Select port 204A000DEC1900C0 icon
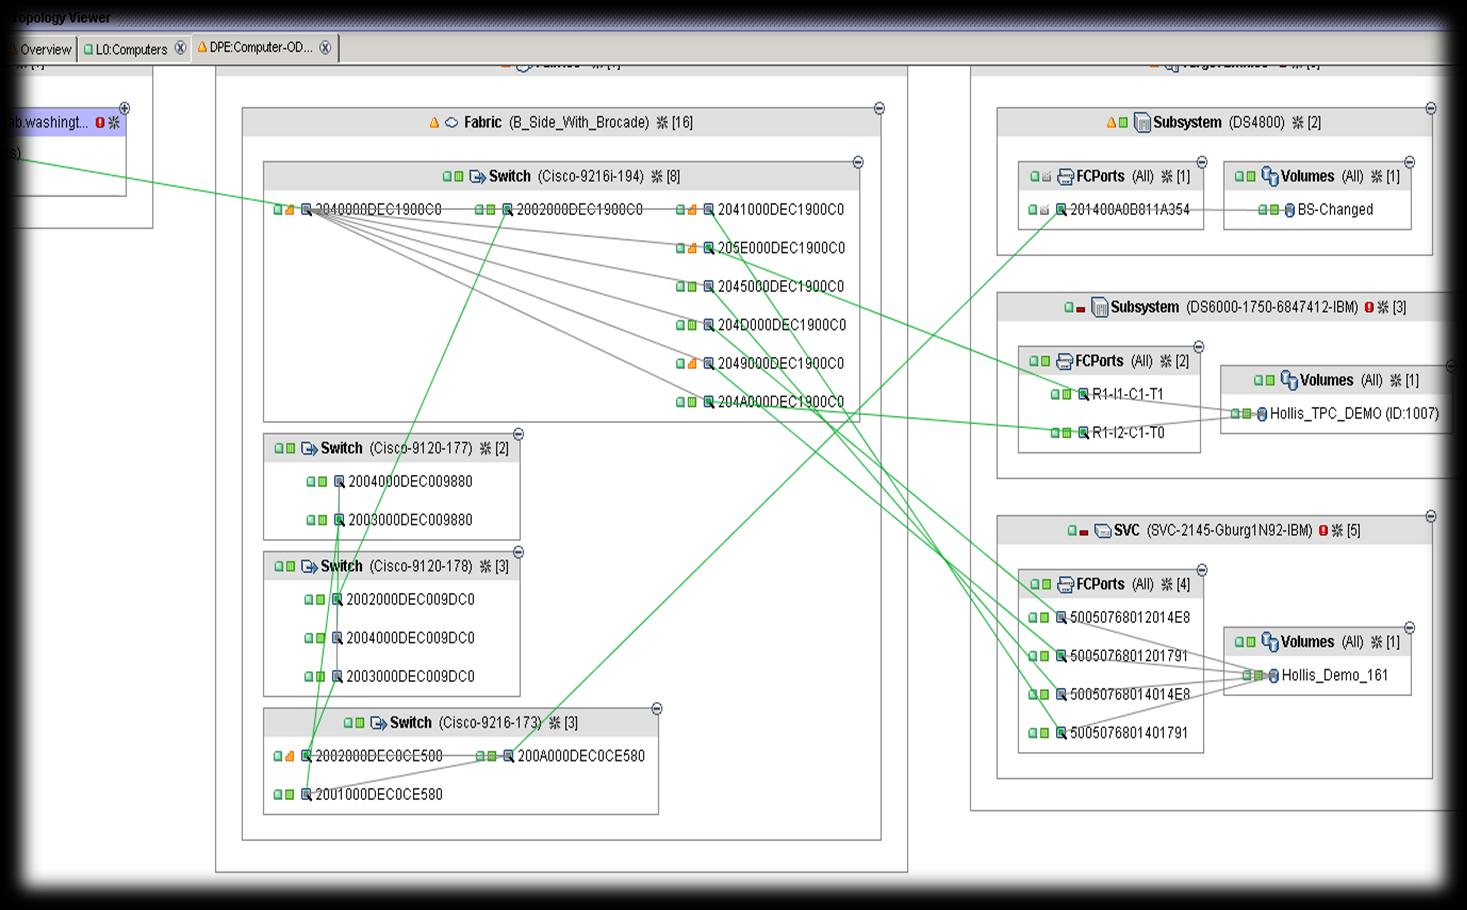Viewport: 1467px width, 910px height. [709, 402]
